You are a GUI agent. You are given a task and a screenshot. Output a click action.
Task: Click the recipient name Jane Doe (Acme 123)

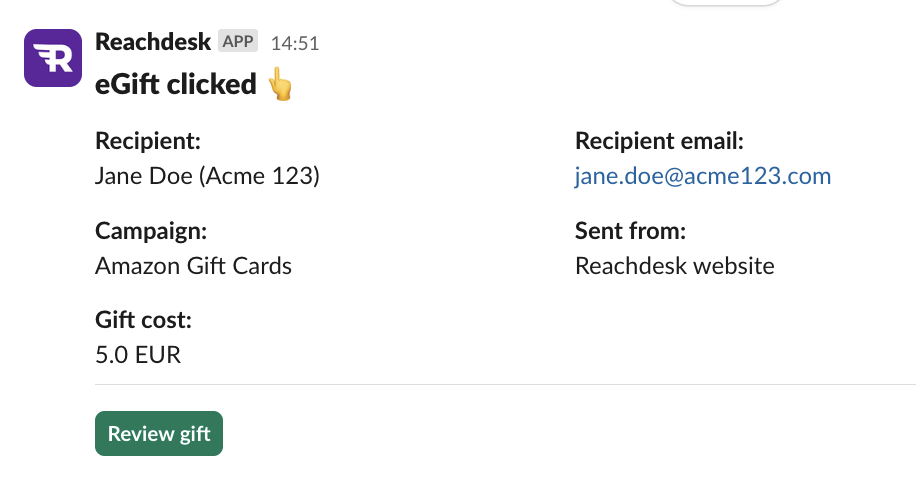pos(207,176)
